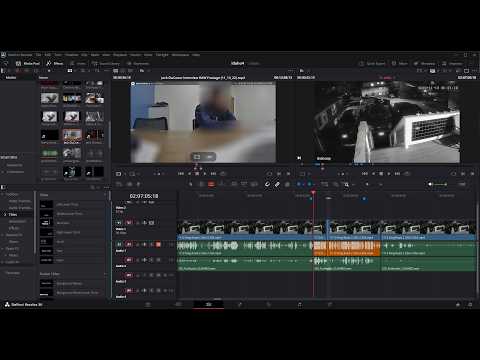
Task: Open the Fairlight menu
Action: tap(162, 55)
